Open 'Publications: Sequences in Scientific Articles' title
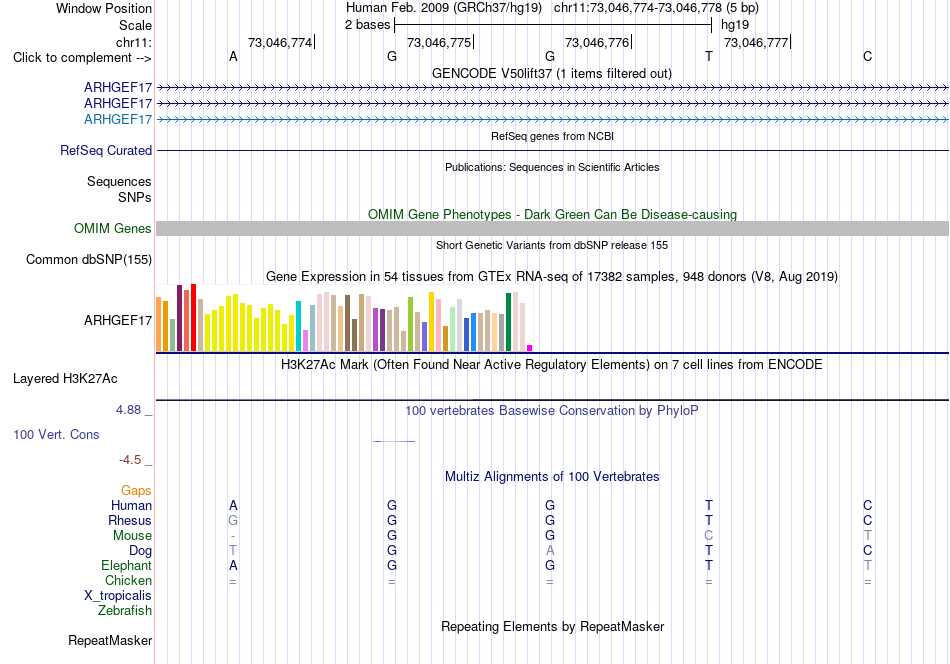 tap(552, 167)
